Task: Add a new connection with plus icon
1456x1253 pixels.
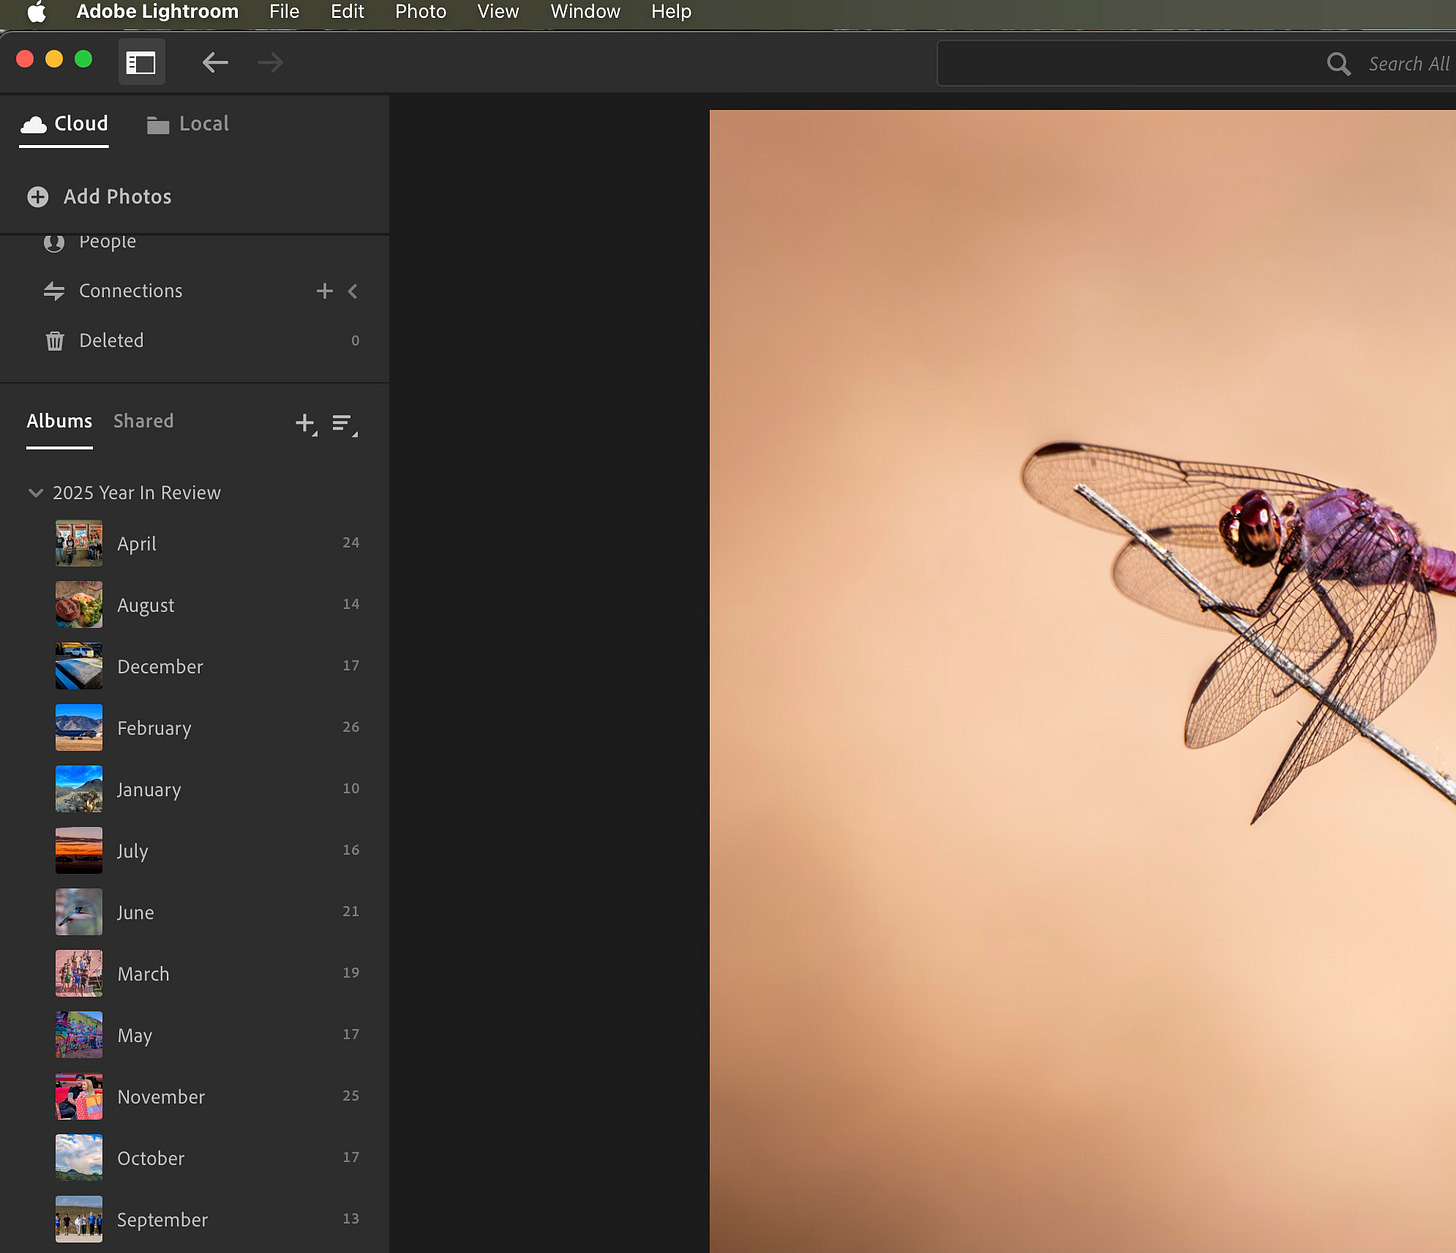Action: (324, 291)
